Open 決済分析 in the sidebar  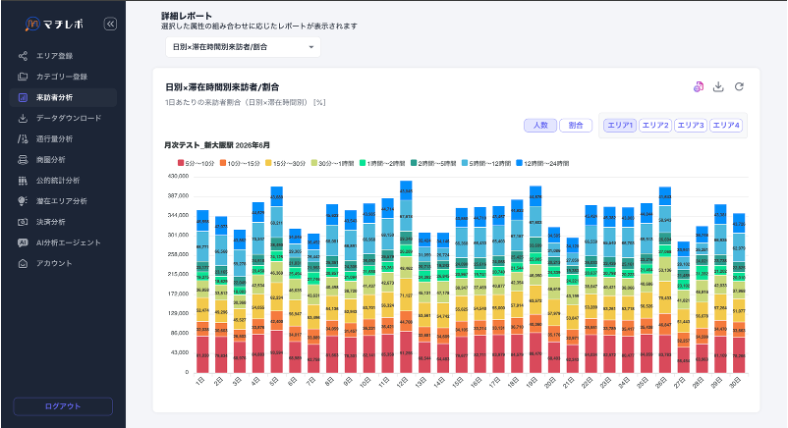point(63,222)
